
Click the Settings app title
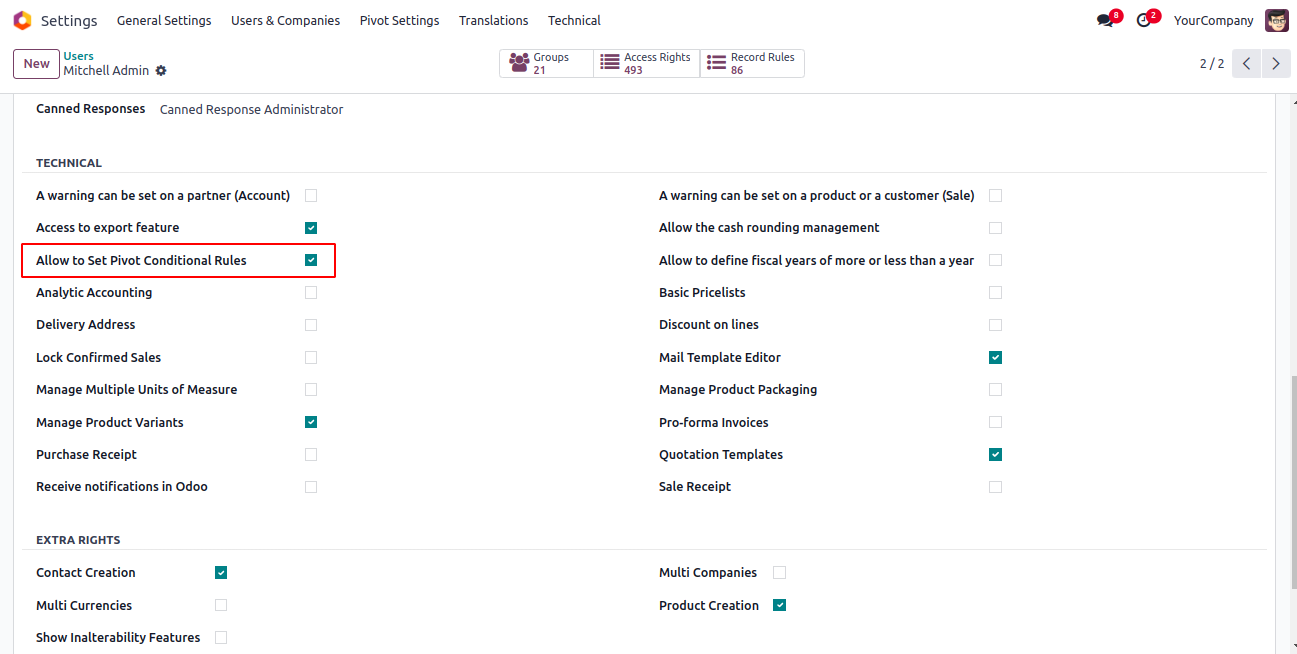pyautogui.click(x=69, y=20)
